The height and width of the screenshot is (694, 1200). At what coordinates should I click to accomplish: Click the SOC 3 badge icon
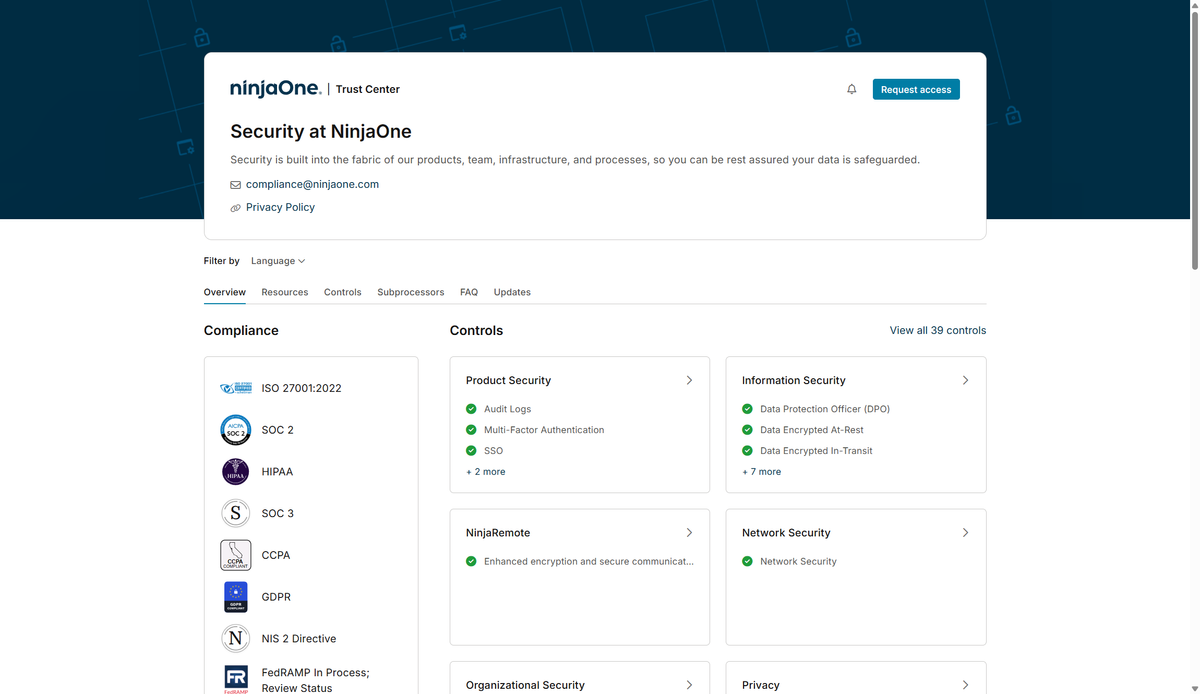[x=236, y=513]
